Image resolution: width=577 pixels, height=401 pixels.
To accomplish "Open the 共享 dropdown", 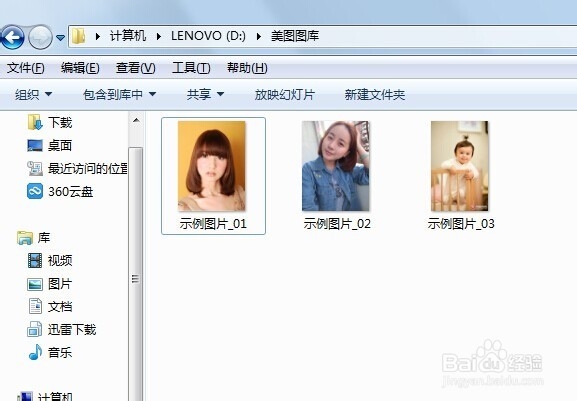I will (205, 95).
